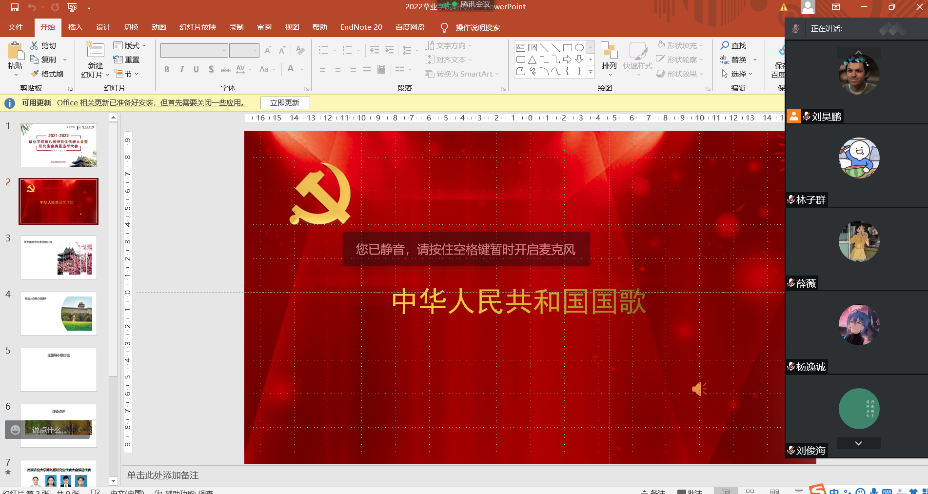Image resolution: width=928 pixels, height=494 pixels.
Task: Toggle bold formatting with the B button
Action: [x=167, y=70]
